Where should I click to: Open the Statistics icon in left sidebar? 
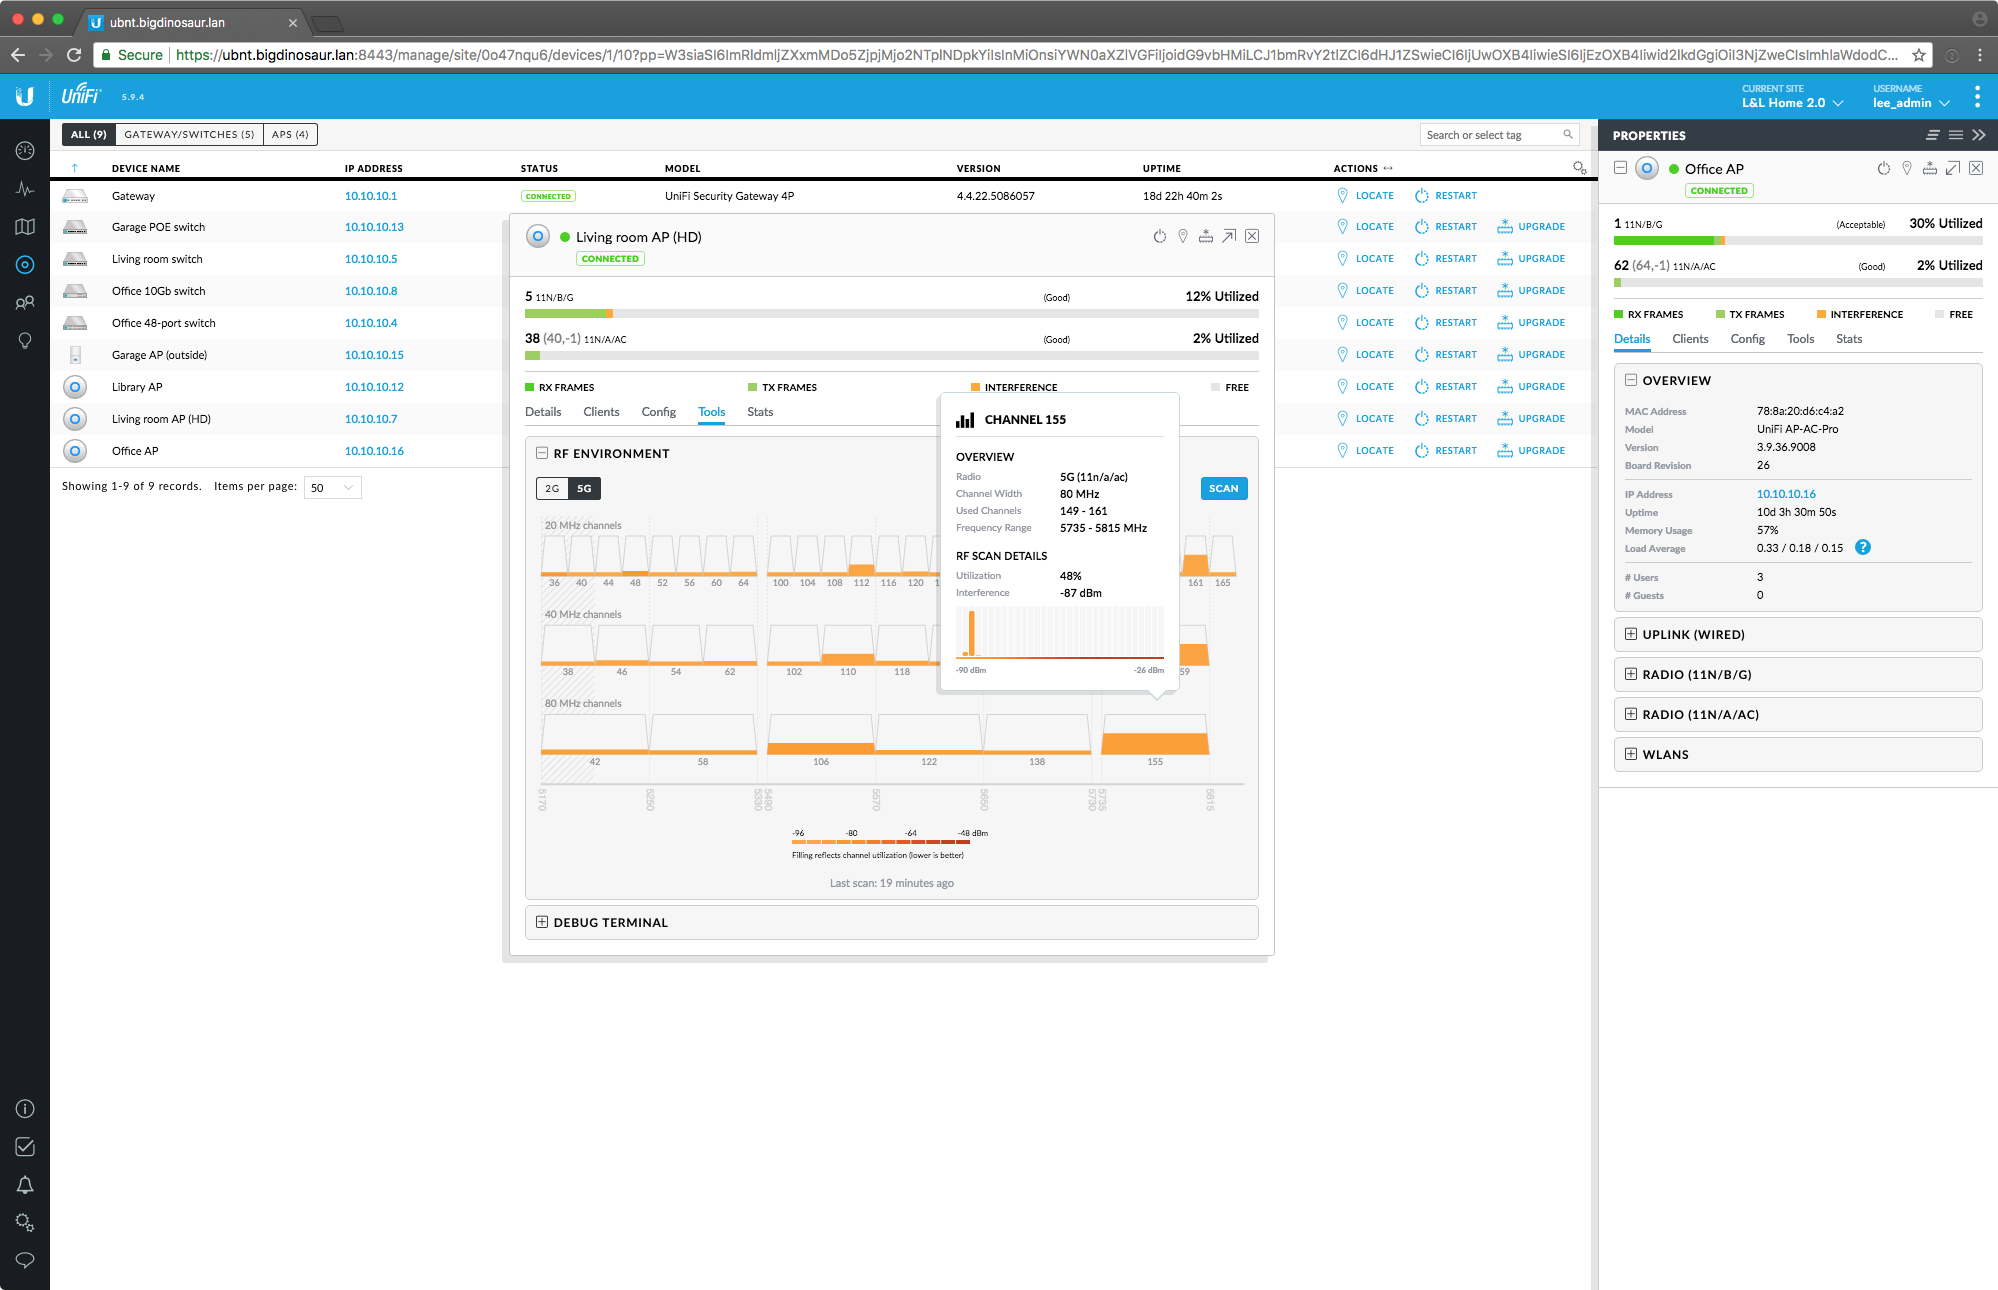25,188
